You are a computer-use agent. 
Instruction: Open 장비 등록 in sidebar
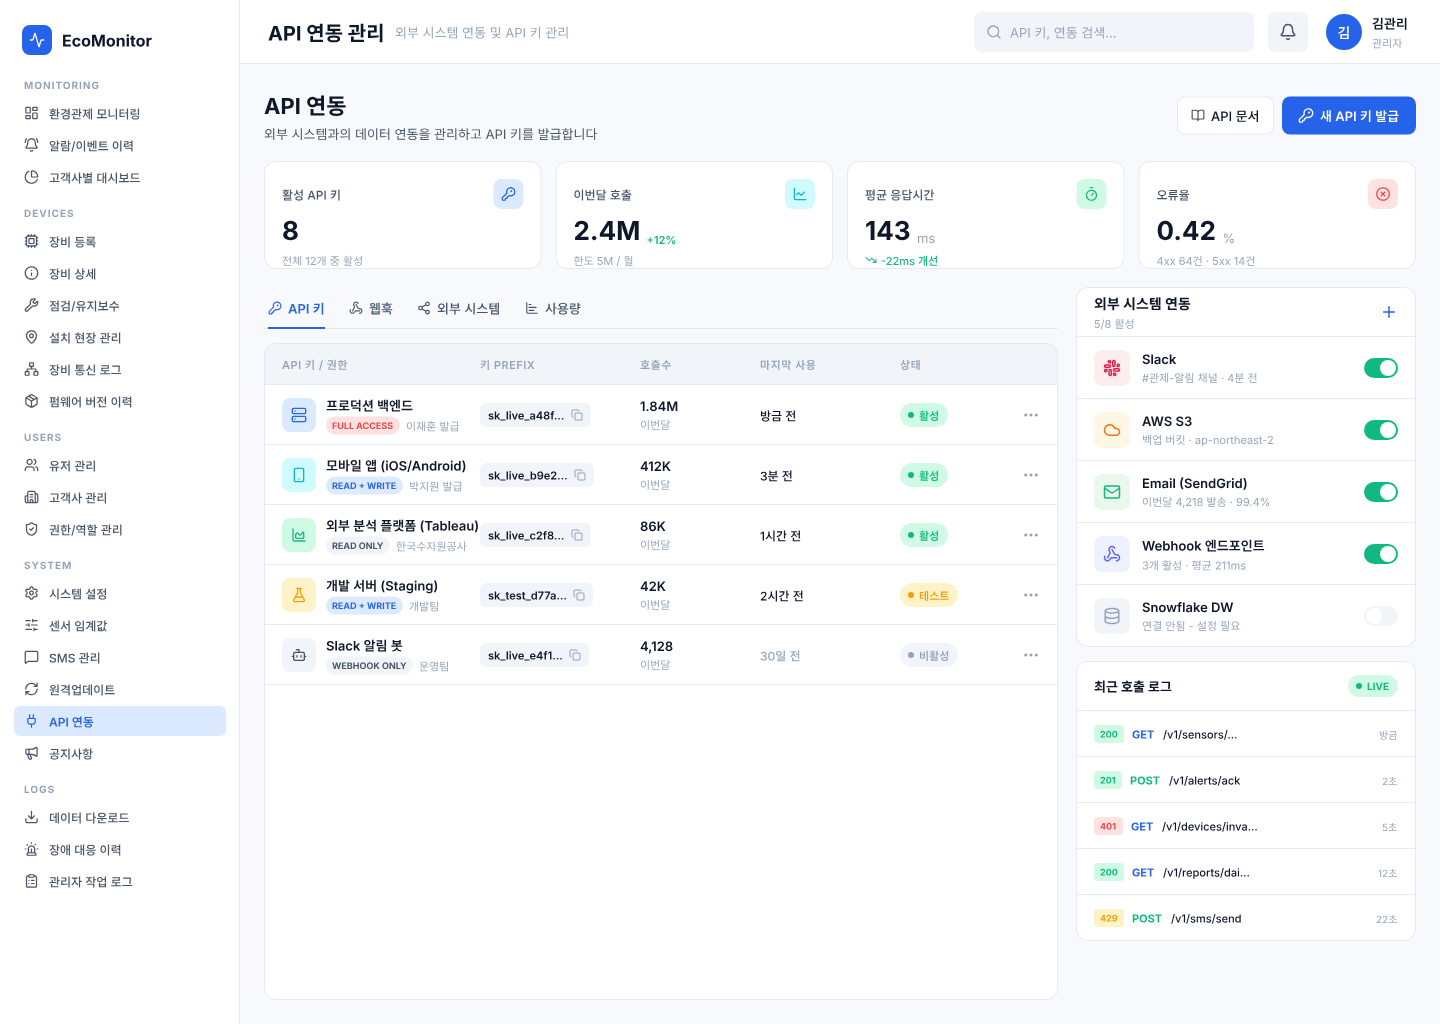(120, 242)
